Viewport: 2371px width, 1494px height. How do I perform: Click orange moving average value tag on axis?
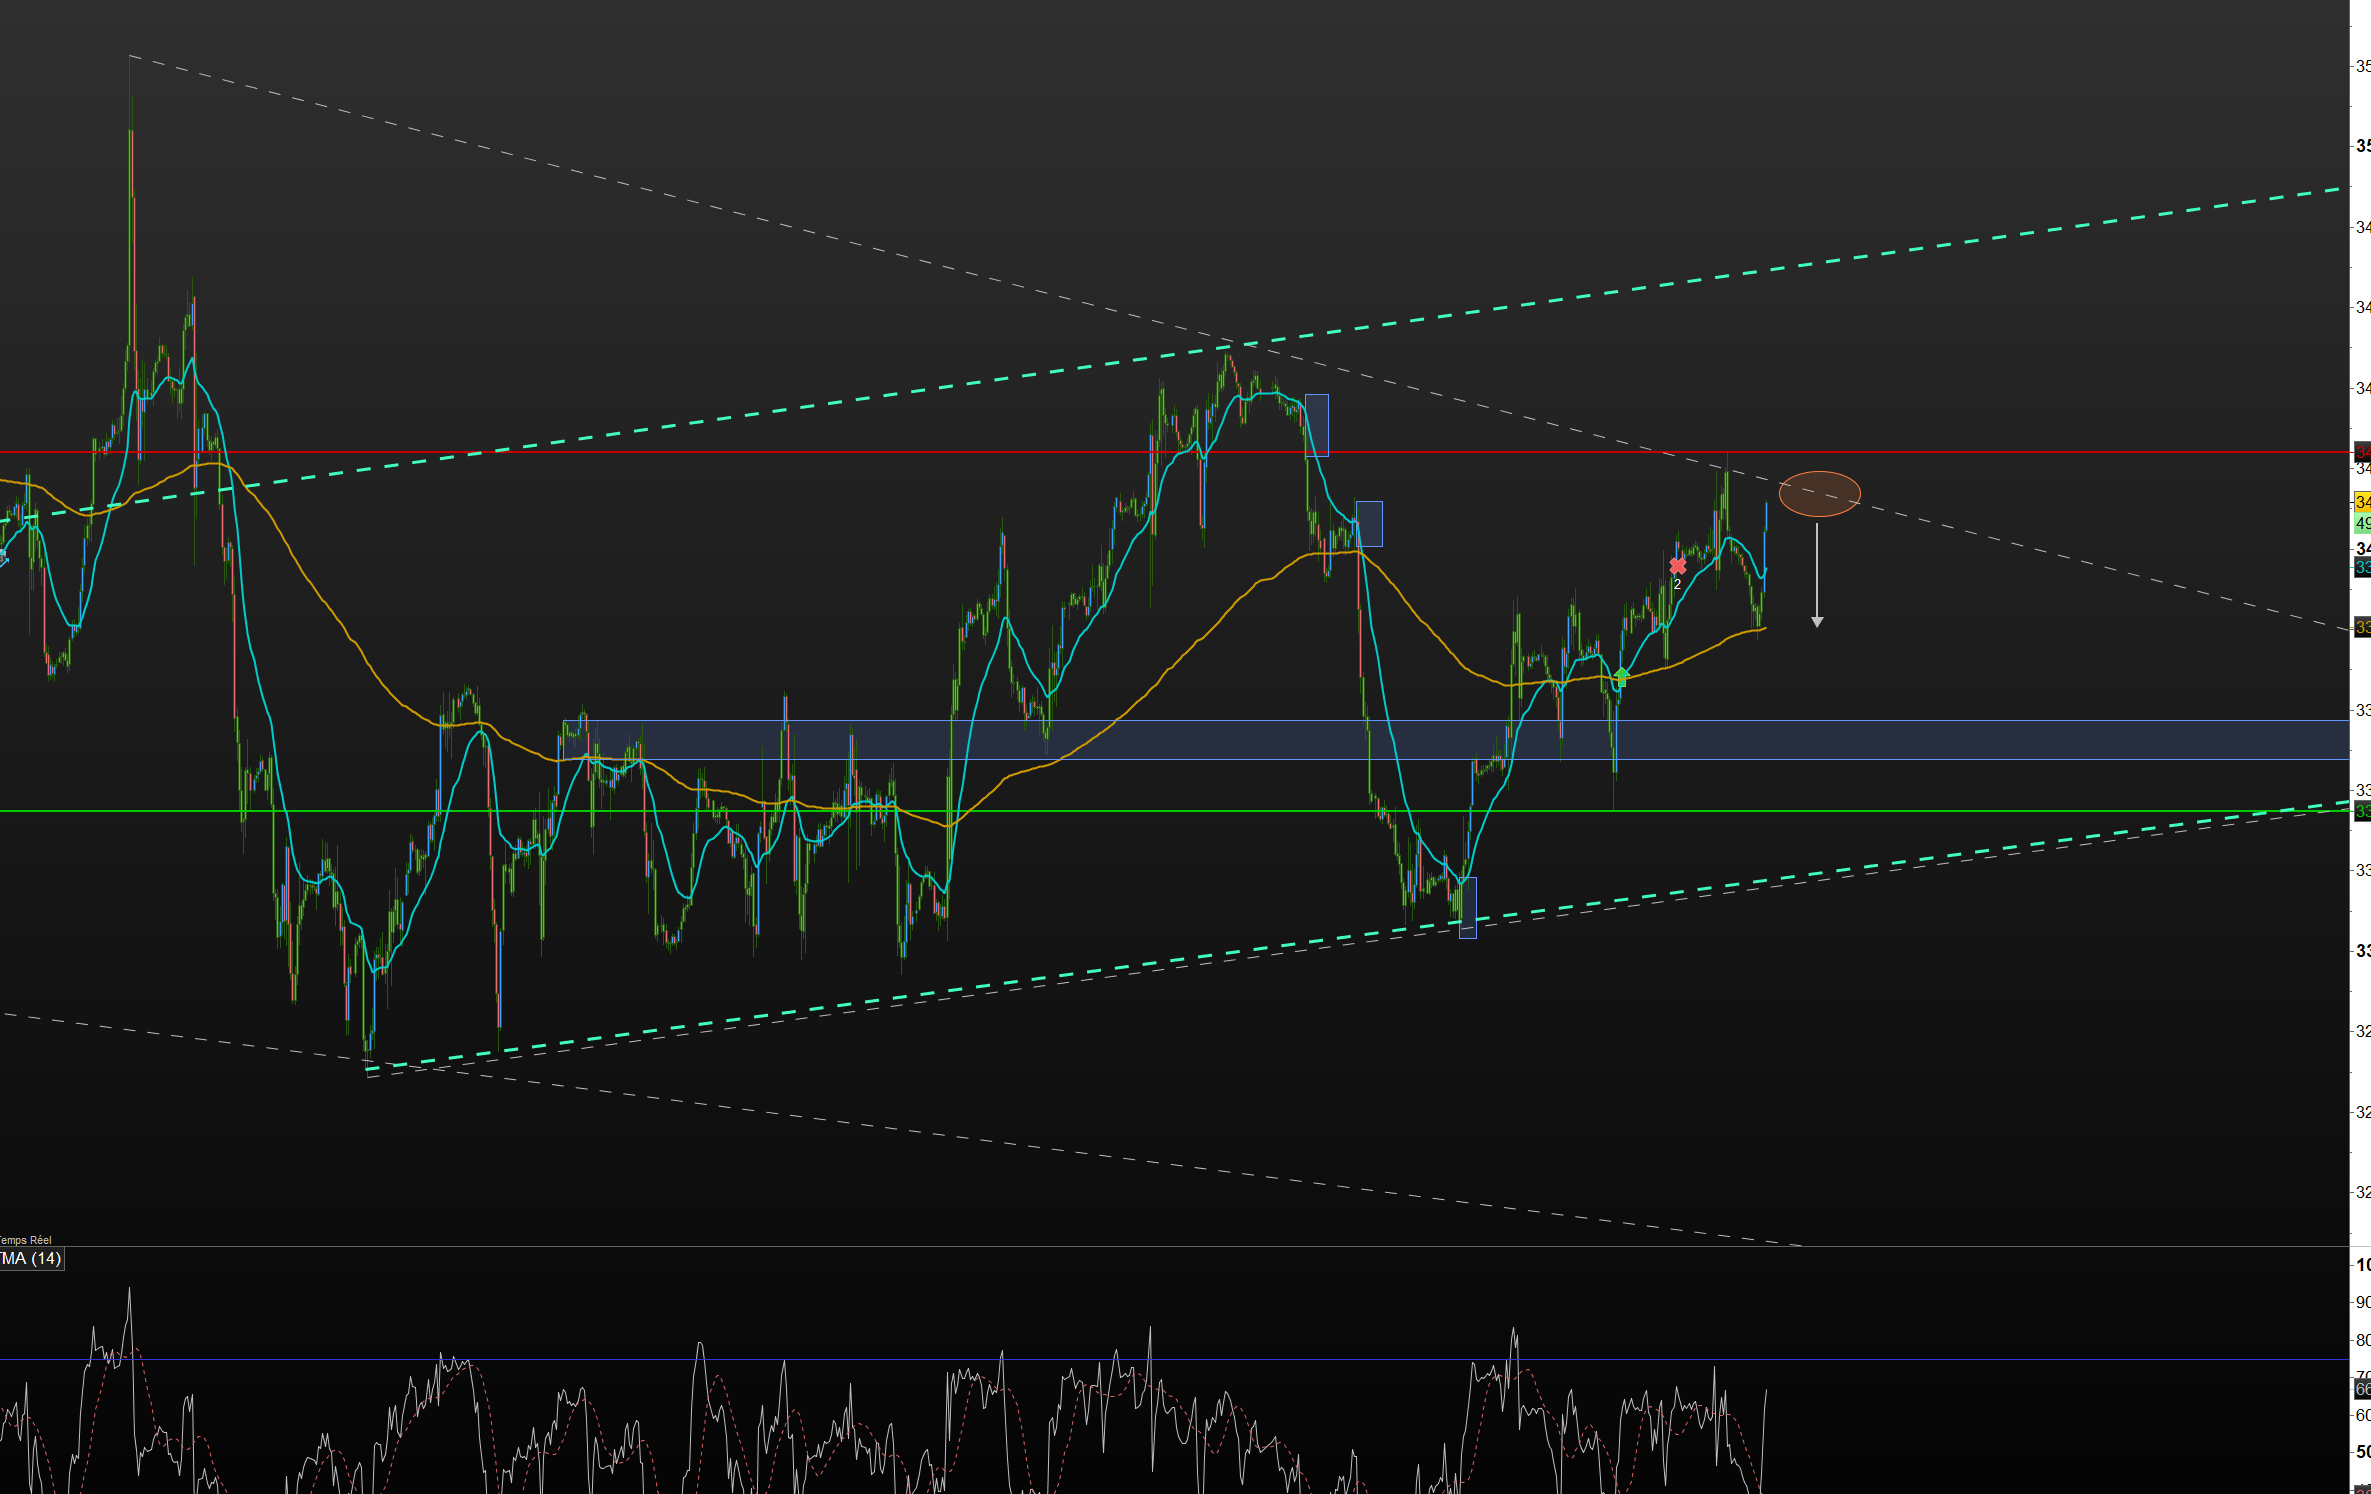[x=2362, y=628]
